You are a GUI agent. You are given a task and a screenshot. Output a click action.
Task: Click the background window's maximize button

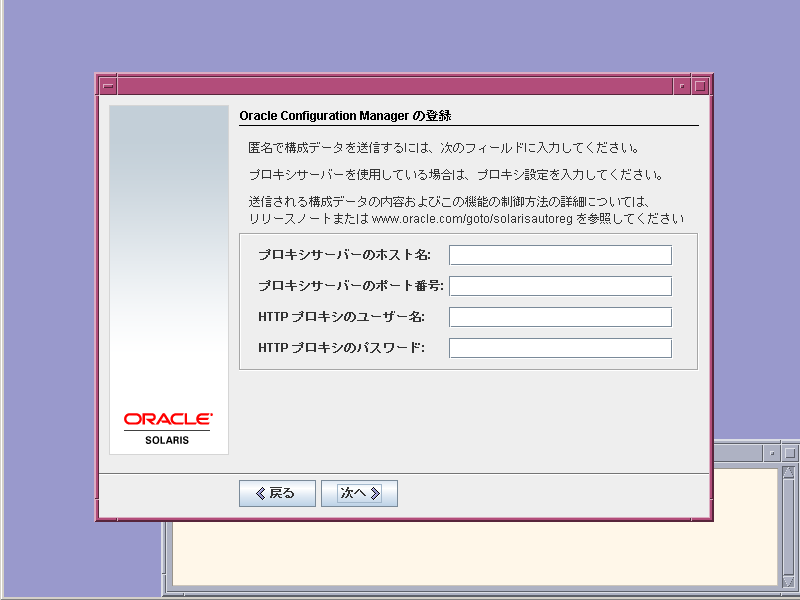pyautogui.click(x=790, y=453)
